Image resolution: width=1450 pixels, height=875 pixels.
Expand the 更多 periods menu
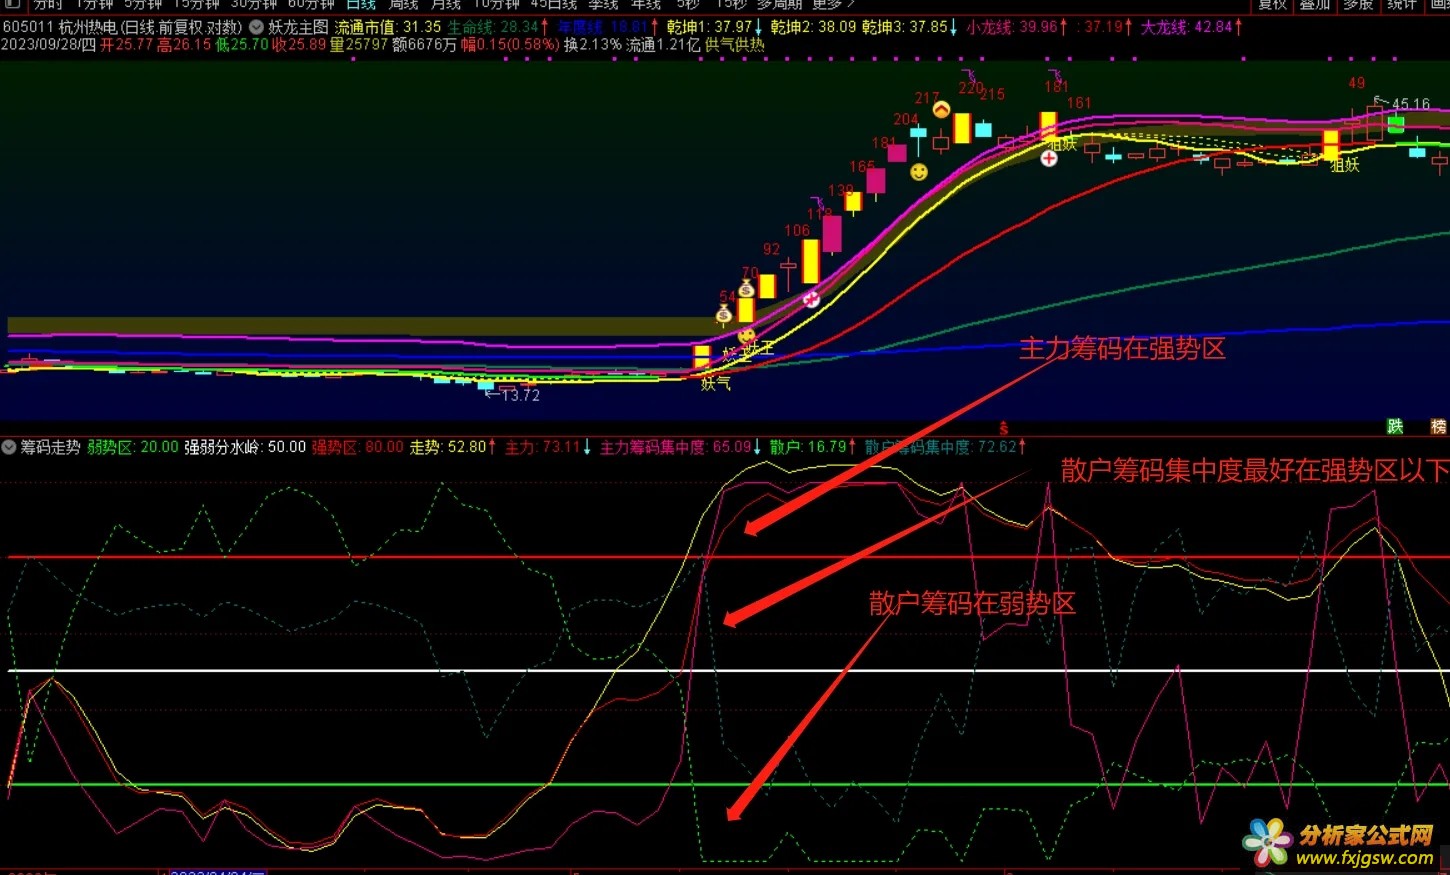pos(833,5)
